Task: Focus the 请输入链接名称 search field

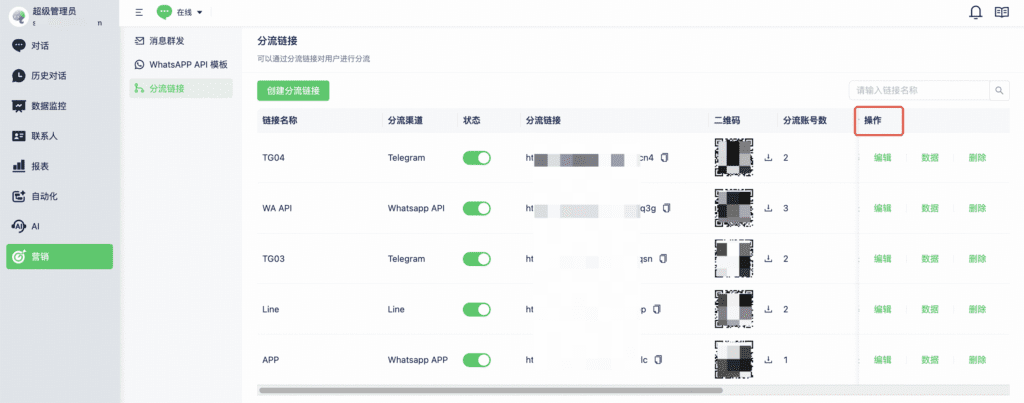Action: click(918, 90)
